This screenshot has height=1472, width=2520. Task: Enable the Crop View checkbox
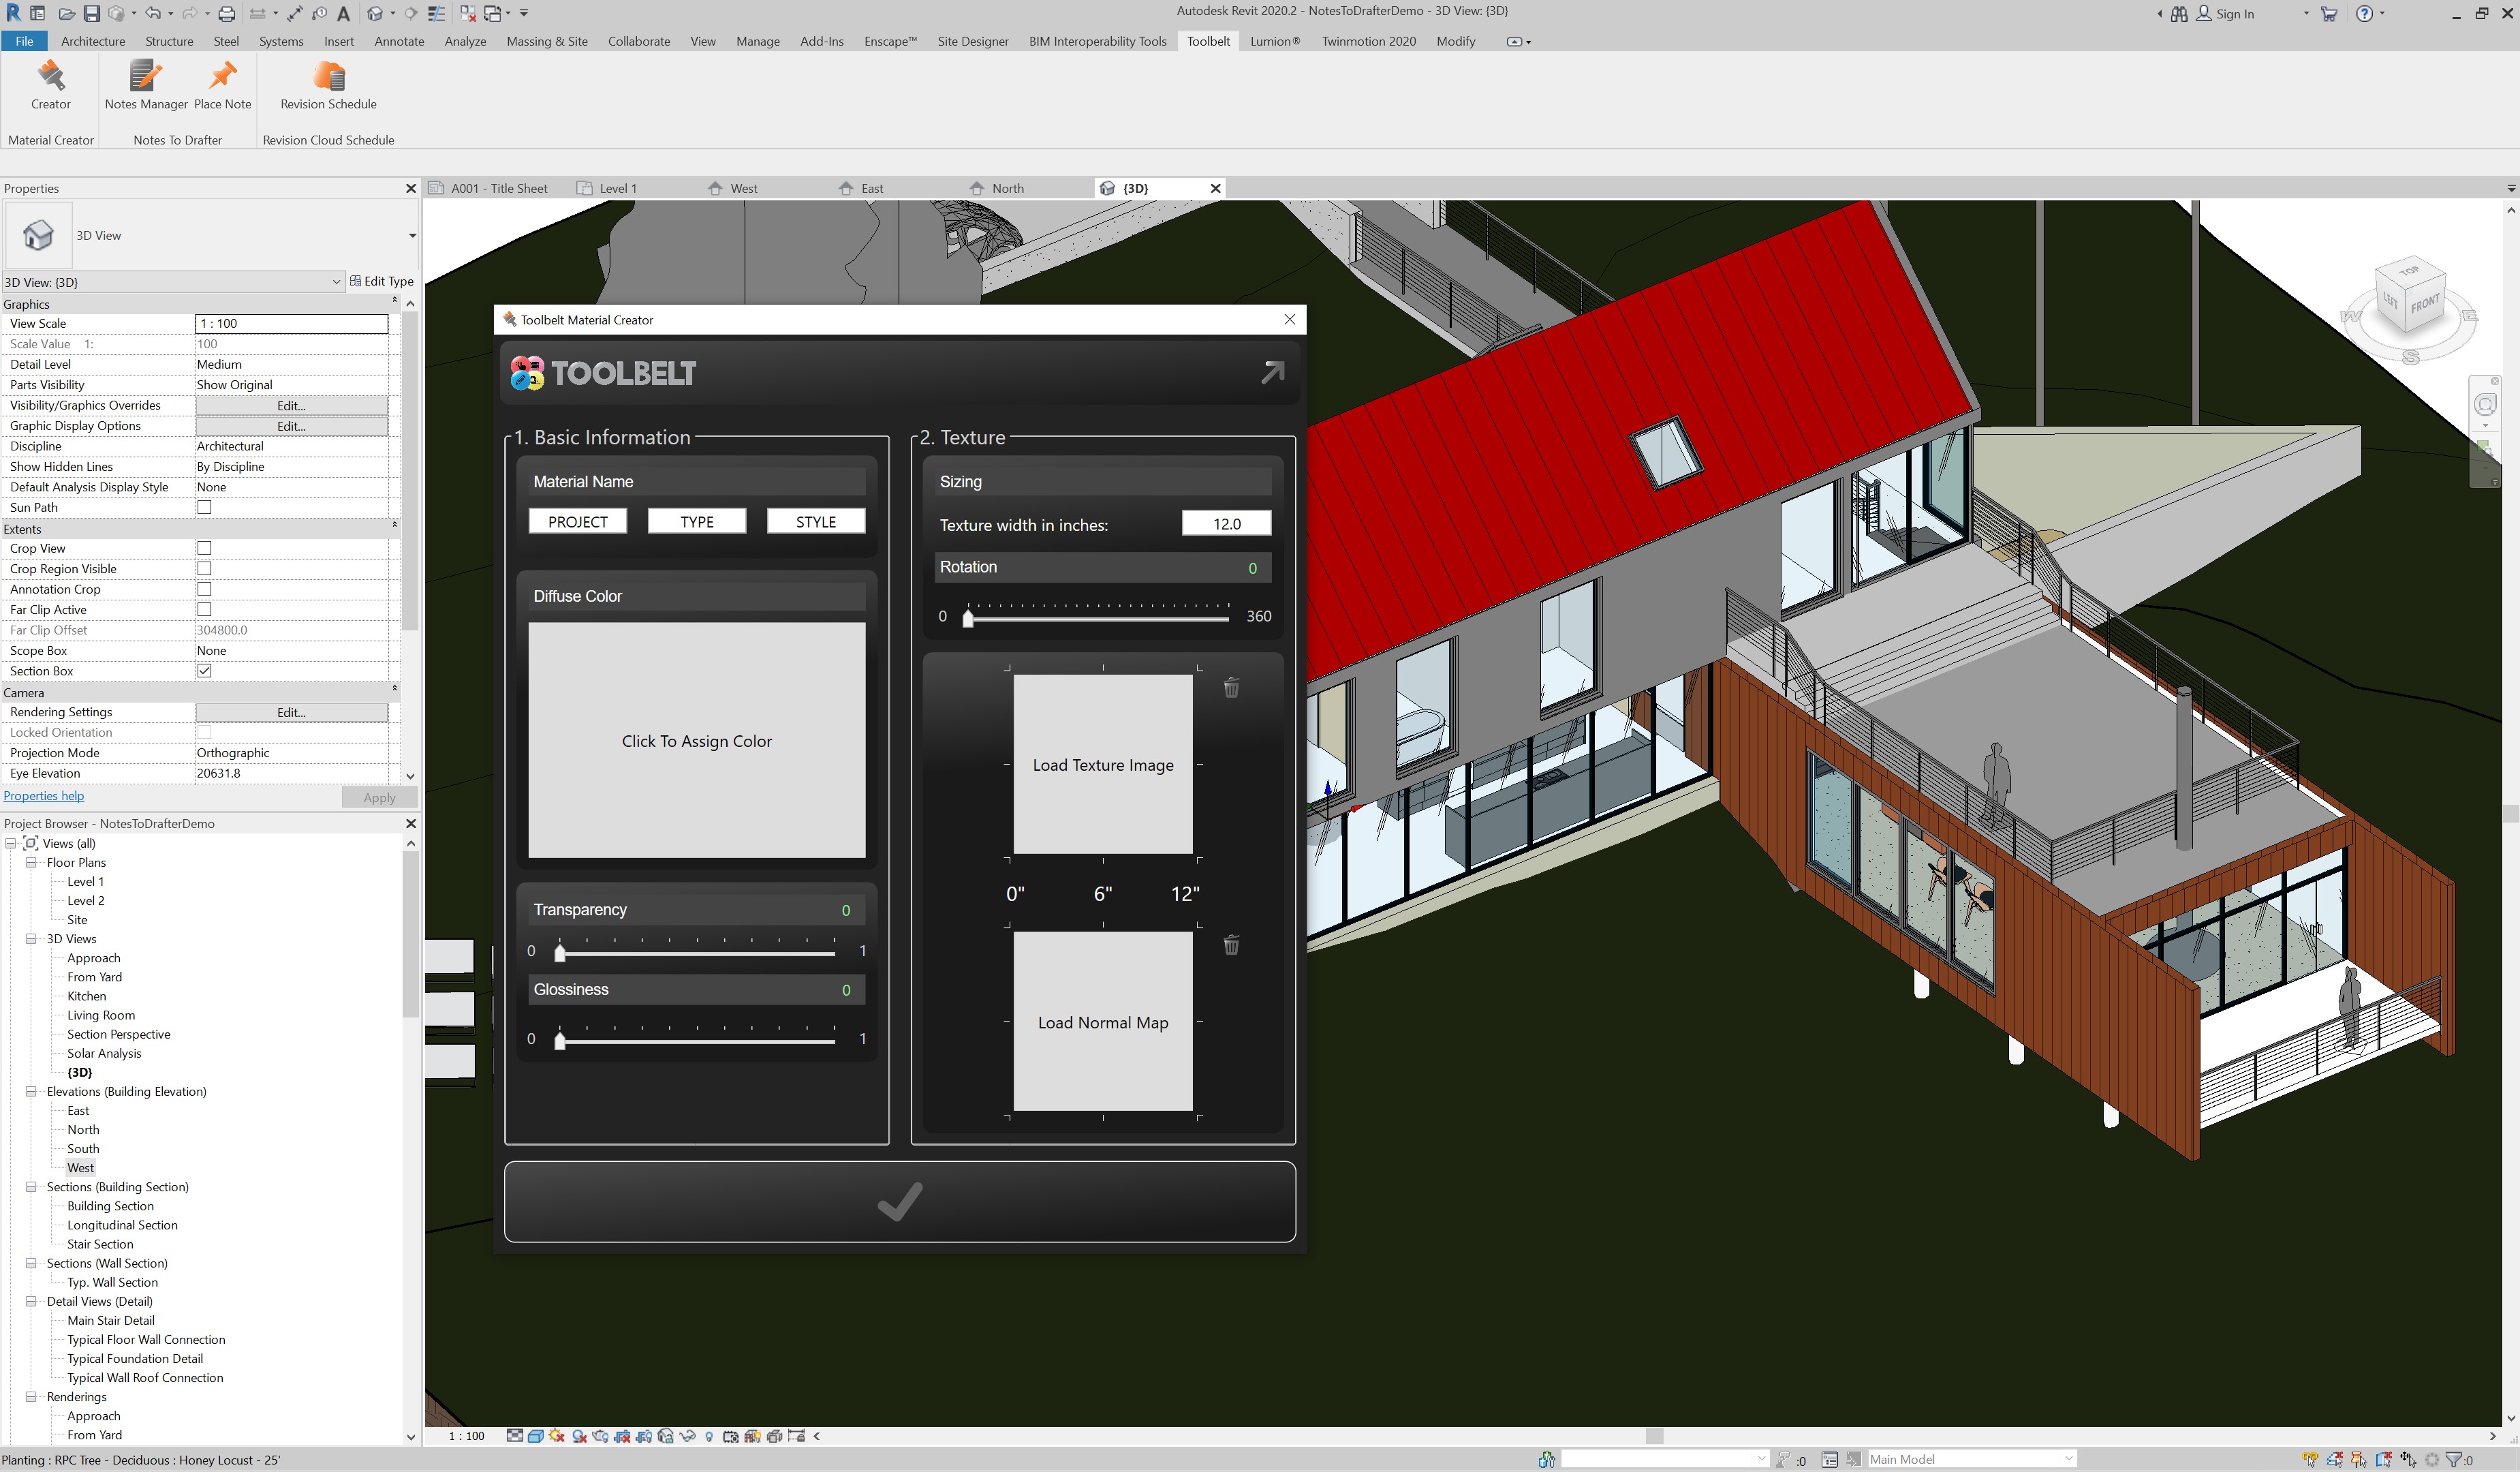click(204, 548)
